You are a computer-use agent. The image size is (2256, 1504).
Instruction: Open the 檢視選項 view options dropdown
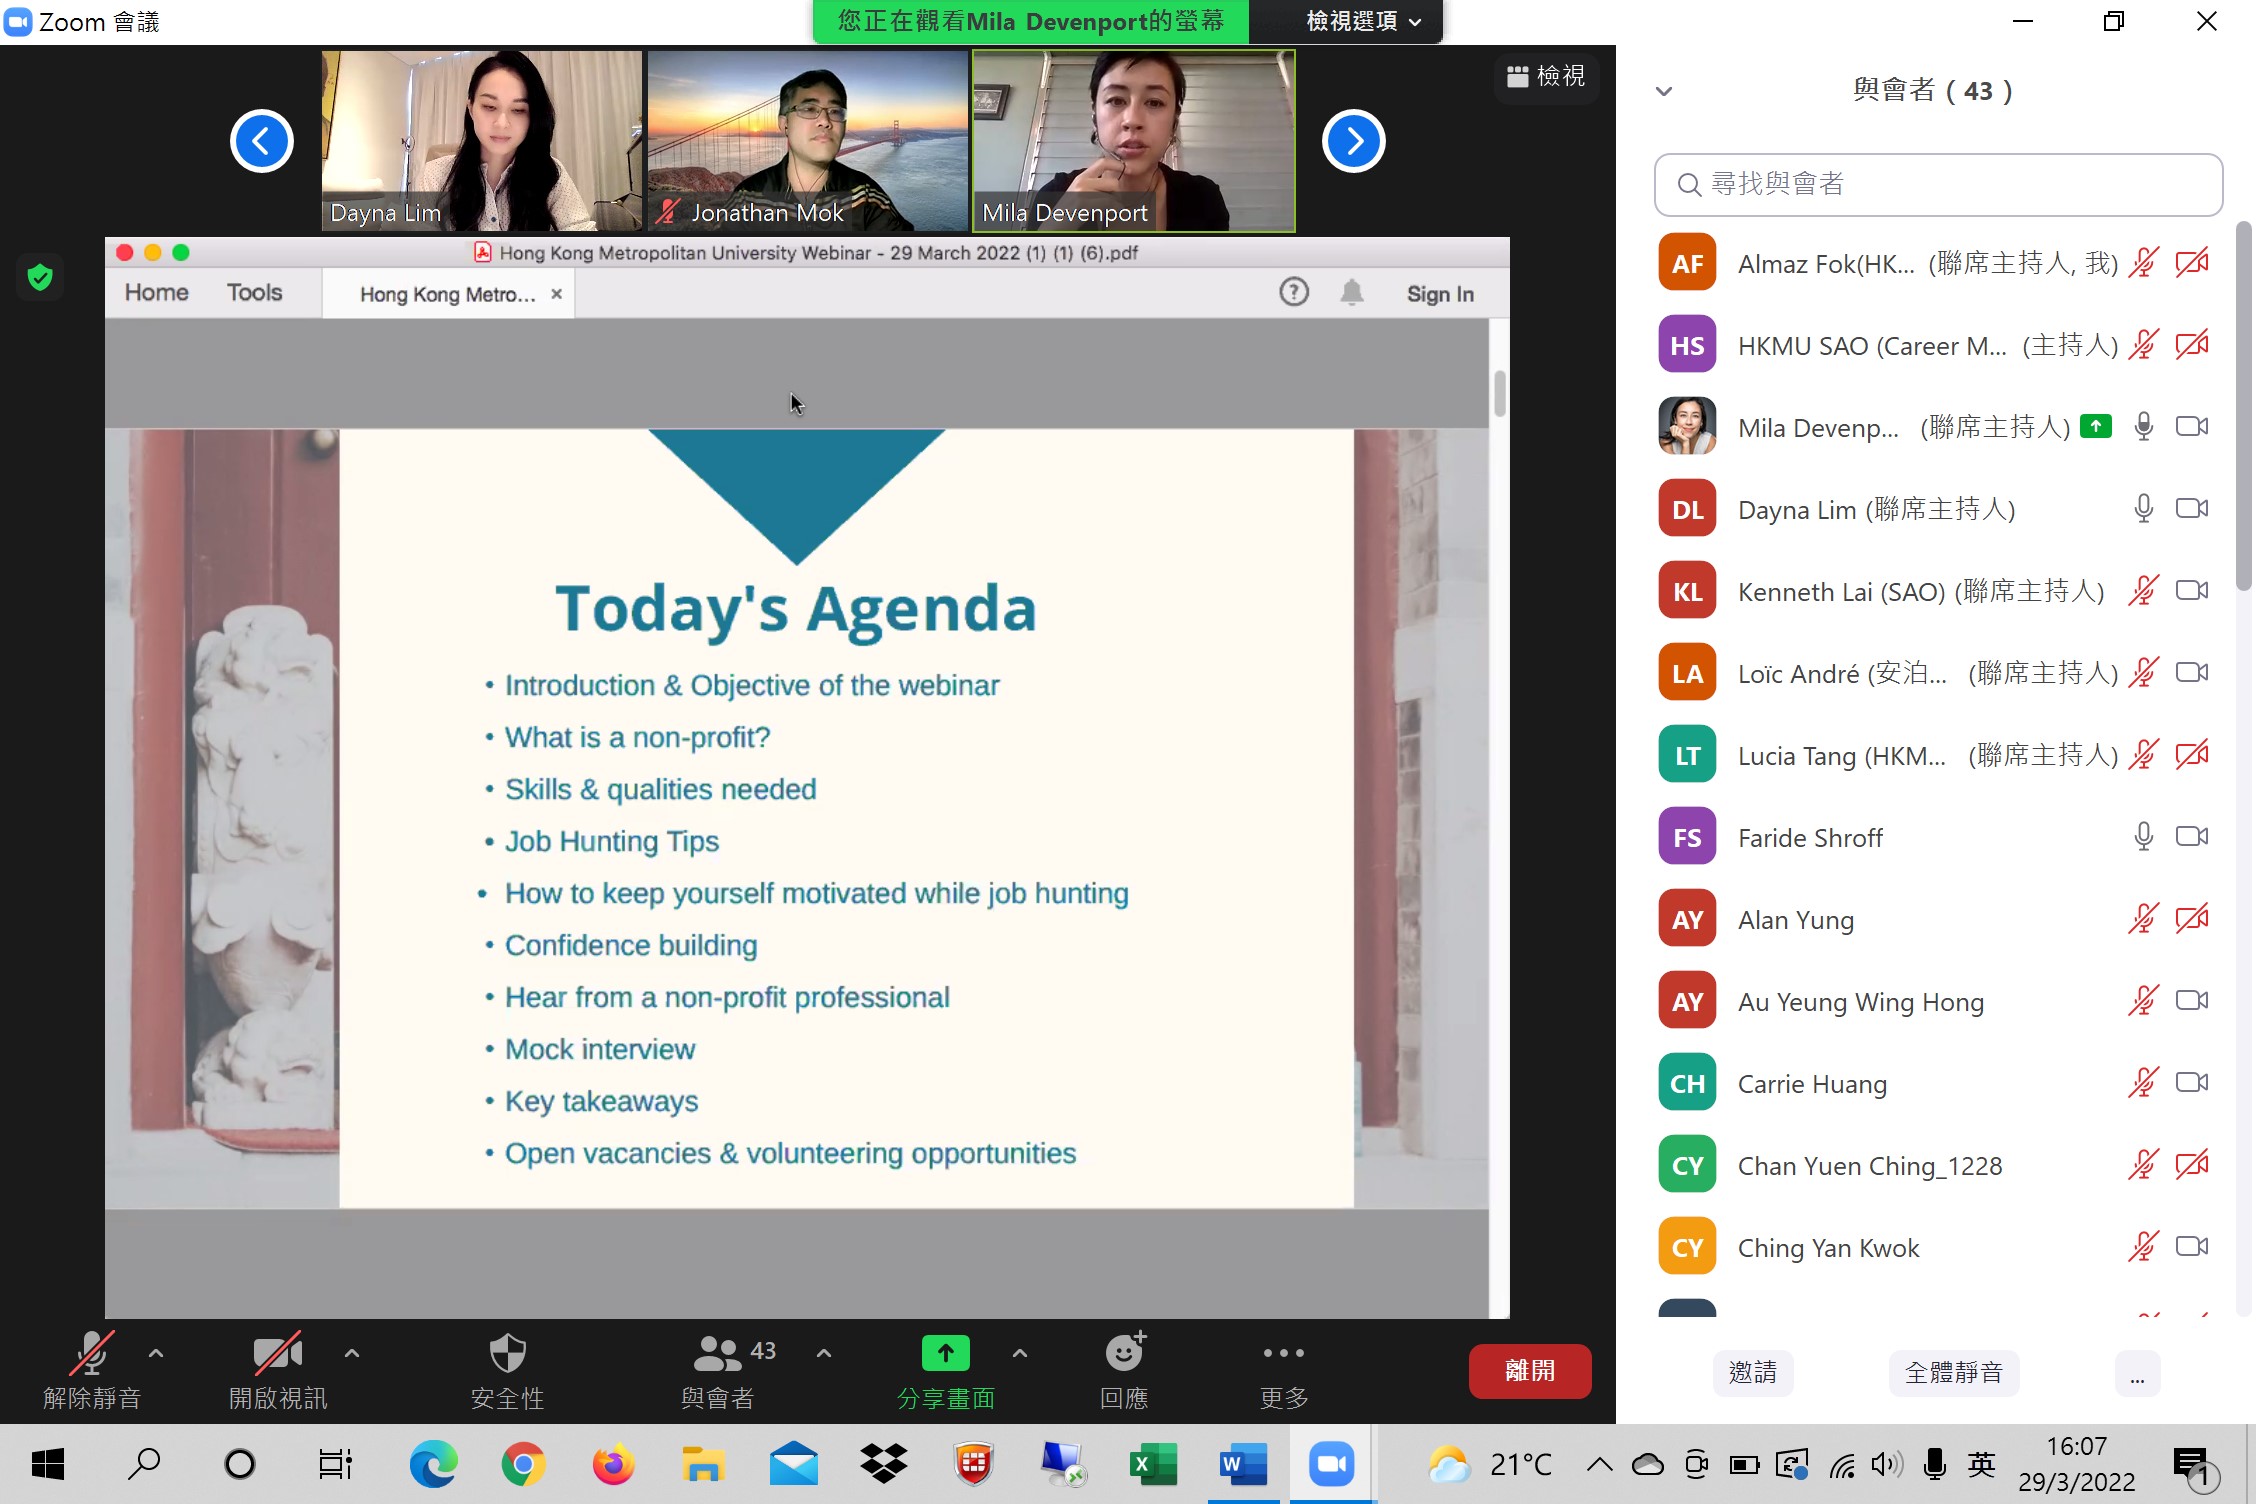point(1364,21)
